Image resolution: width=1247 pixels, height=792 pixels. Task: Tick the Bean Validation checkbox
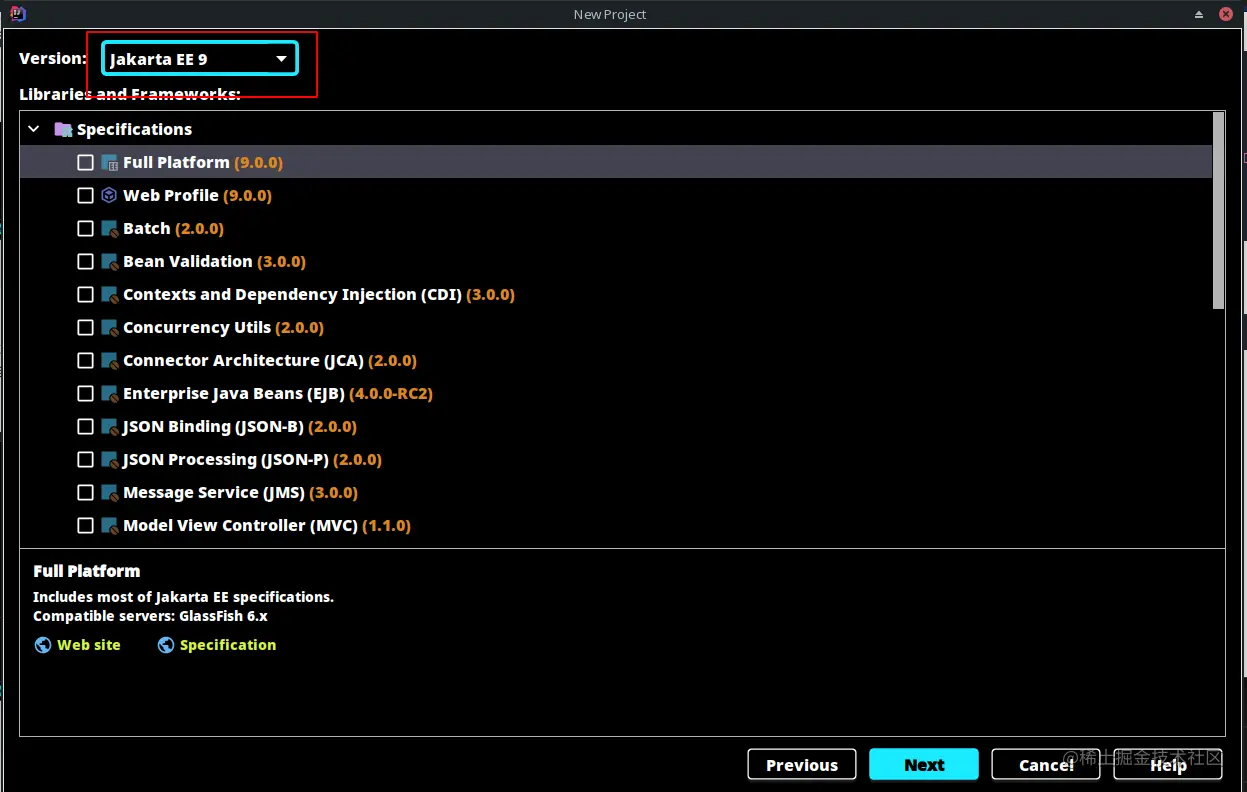click(x=85, y=261)
